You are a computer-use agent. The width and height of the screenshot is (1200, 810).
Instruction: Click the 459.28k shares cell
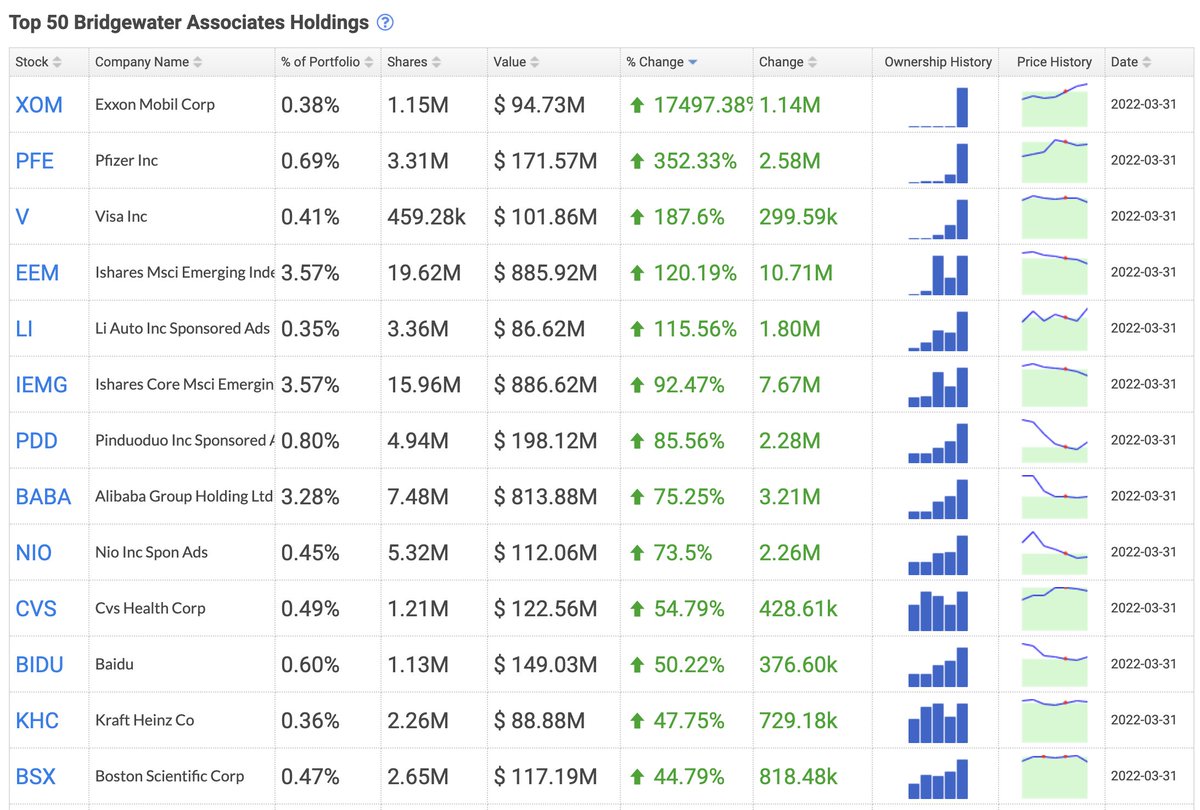point(426,217)
